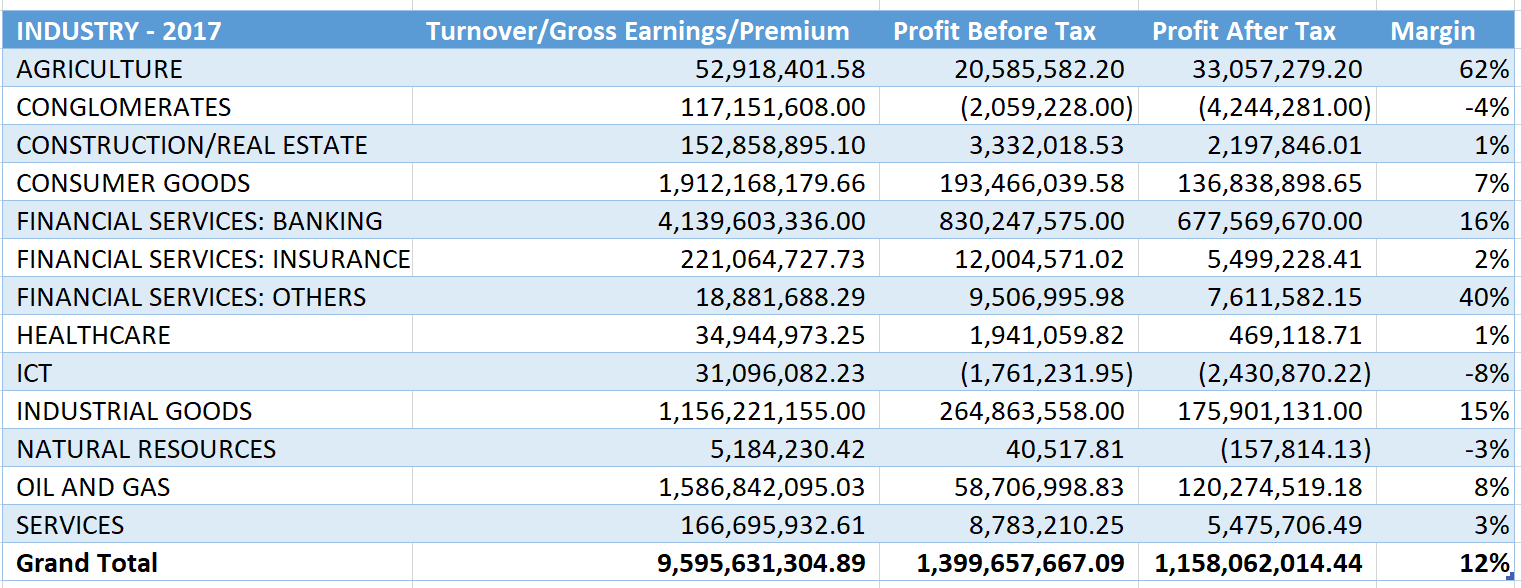This screenshot has width=1521, height=588.
Task: Click the Margin column header
Action: click(1432, 31)
